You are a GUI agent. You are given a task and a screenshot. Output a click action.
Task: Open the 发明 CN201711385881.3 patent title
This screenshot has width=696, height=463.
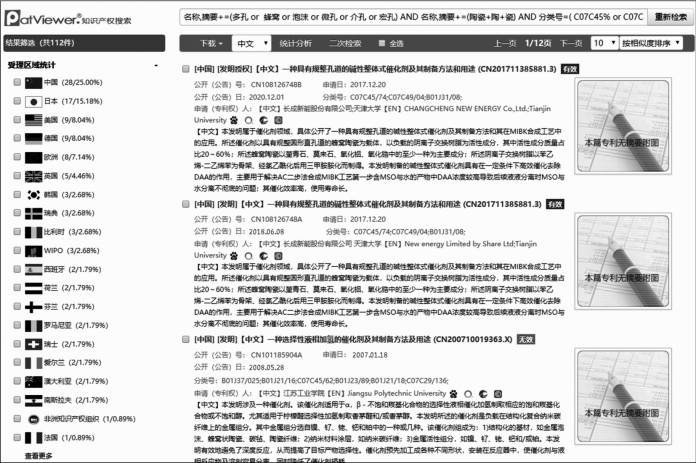[368, 204]
